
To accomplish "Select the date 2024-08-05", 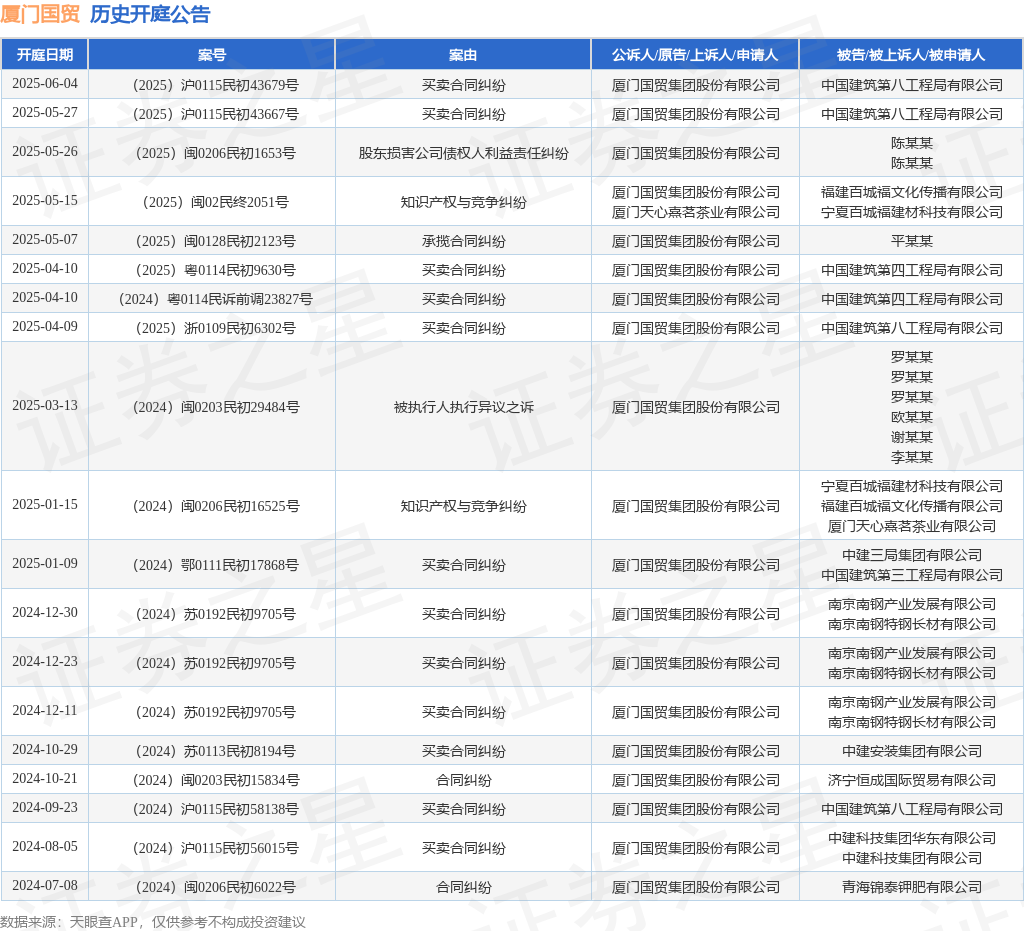I will (44, 847).
